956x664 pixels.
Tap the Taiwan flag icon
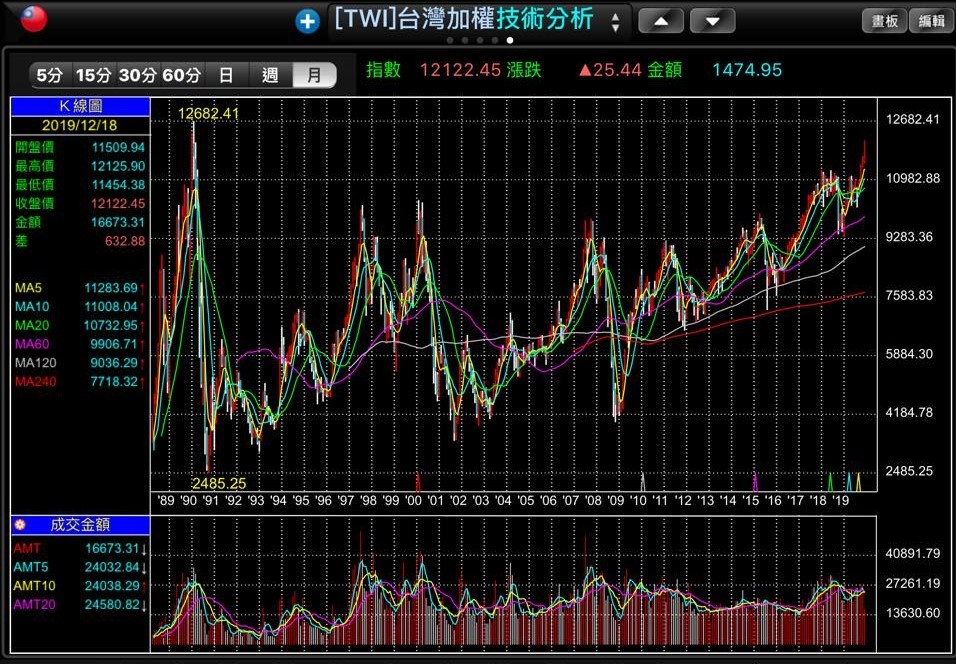tap(34, 18)
